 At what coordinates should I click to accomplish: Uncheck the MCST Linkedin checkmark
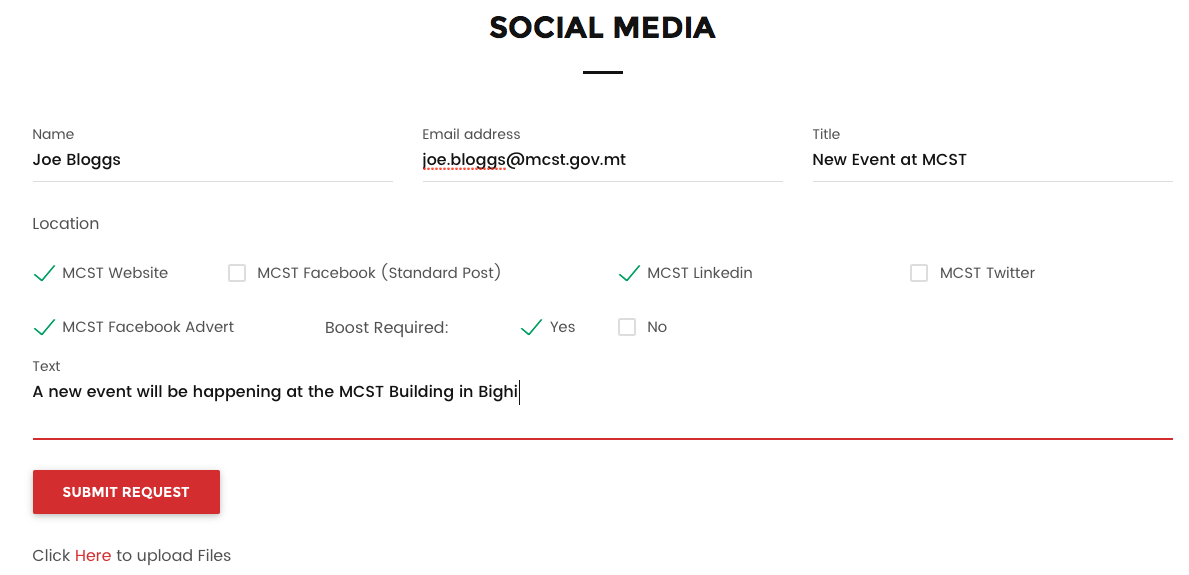pyautogui.click(x=629, y=273)
